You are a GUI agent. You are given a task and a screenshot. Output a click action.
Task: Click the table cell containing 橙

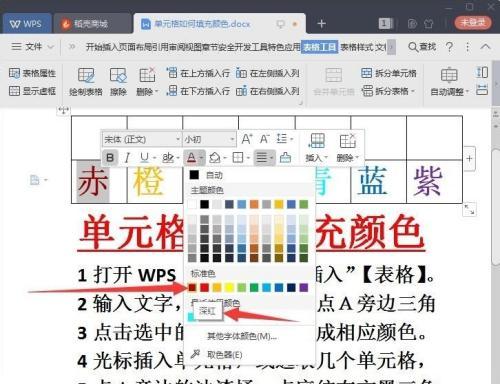coord(155,181)
